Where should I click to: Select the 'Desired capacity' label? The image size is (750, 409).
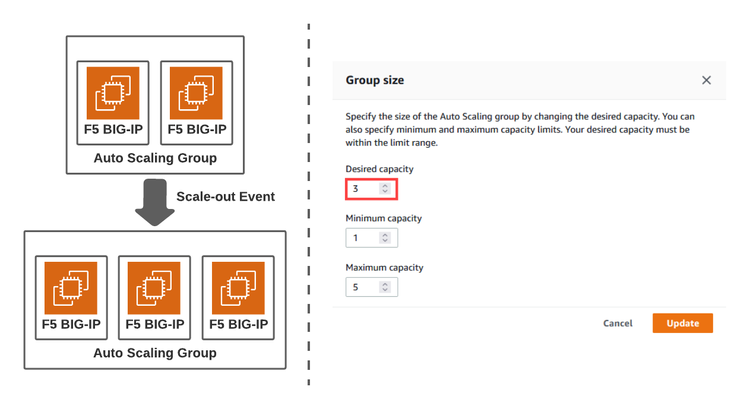pyautogui.click(x=379, y=169)
